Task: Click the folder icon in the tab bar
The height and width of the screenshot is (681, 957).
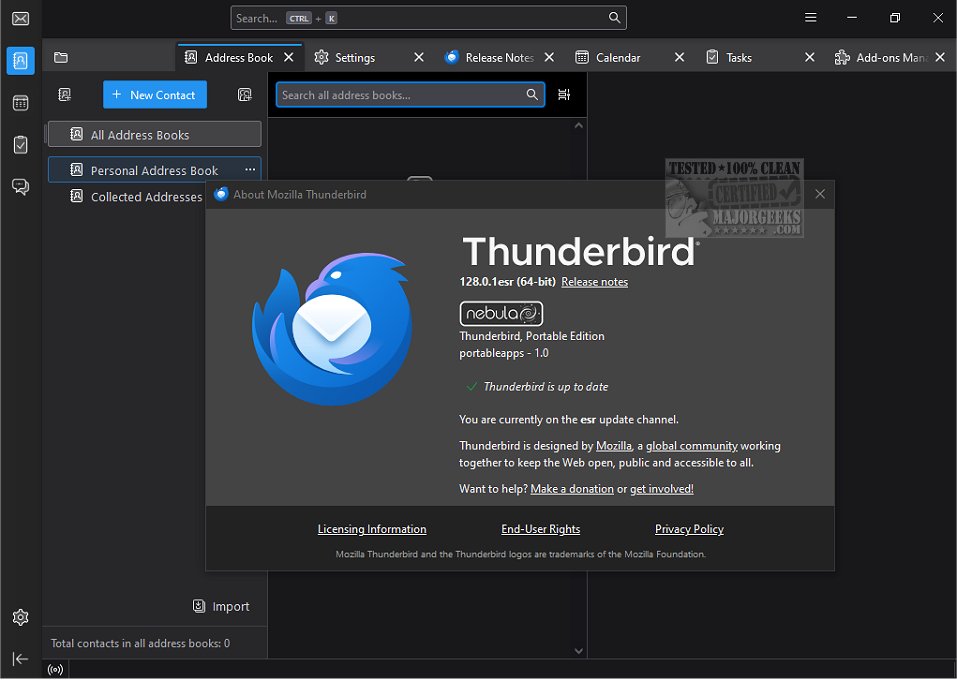Action: [60, 57]
